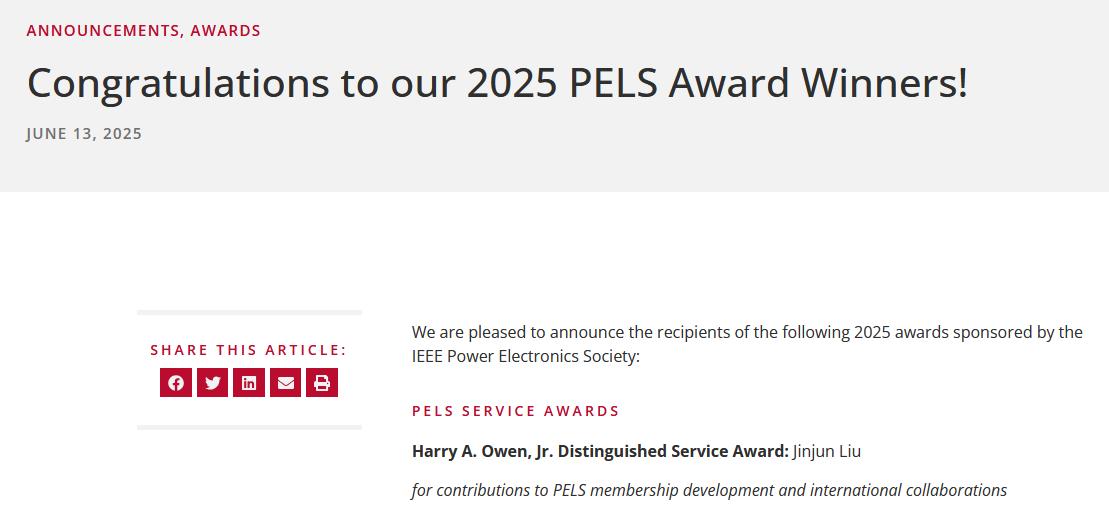The height and width of the screenshot is (511, 1109).
Task: Share article on LinkedIn
Action: coord(249,382)
